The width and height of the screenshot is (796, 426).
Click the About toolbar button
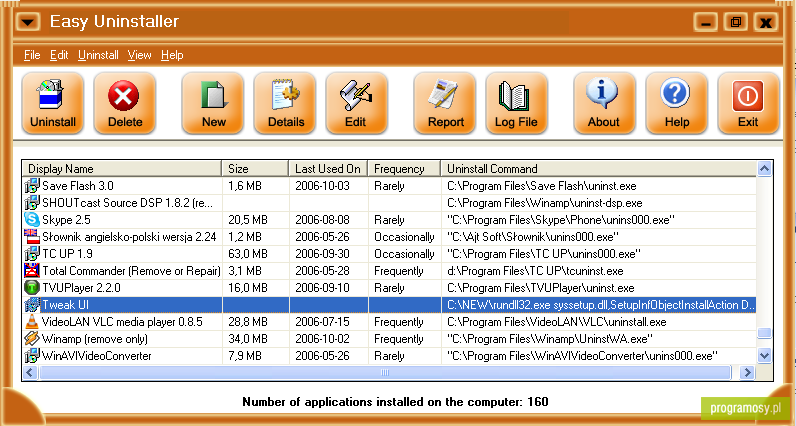coord(604,103)
